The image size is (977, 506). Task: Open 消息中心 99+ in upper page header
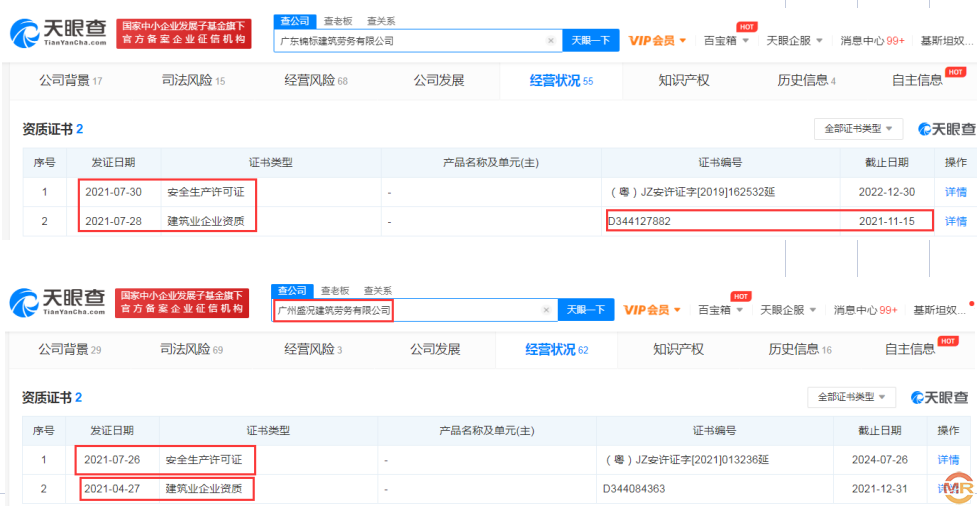point(872,41)
